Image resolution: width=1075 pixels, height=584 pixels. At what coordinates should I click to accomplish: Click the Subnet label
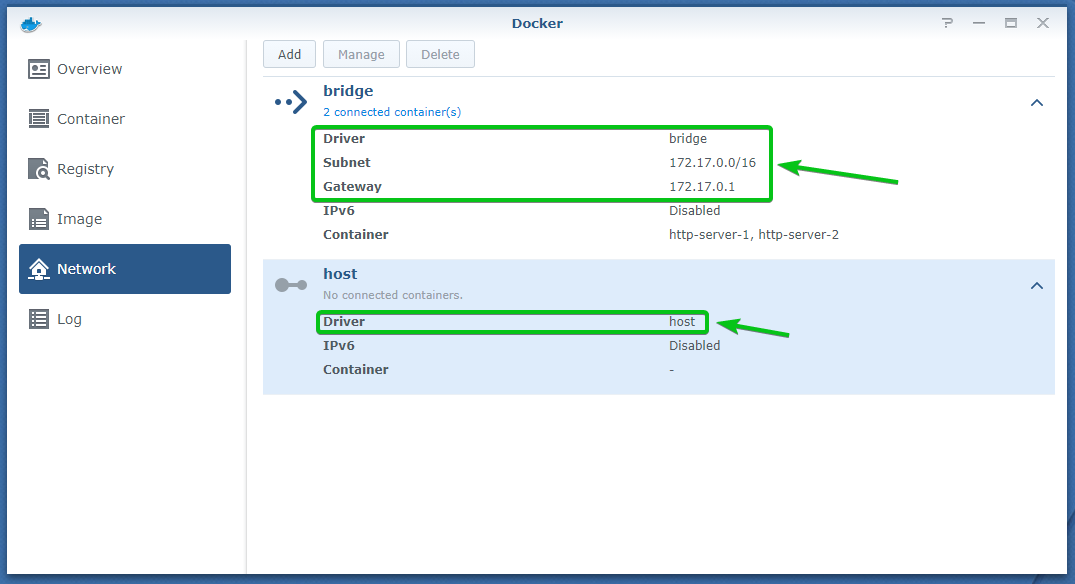click(347, 162)
